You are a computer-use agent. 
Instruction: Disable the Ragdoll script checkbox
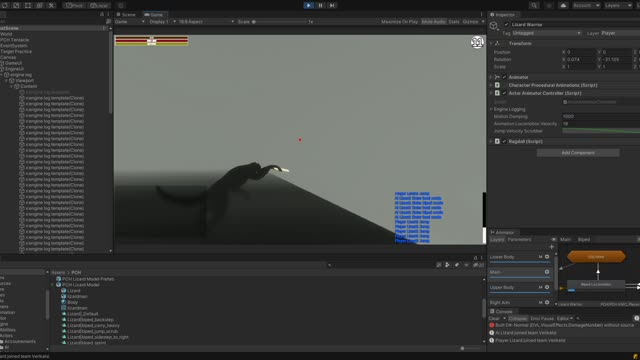[x=504, y=141]
